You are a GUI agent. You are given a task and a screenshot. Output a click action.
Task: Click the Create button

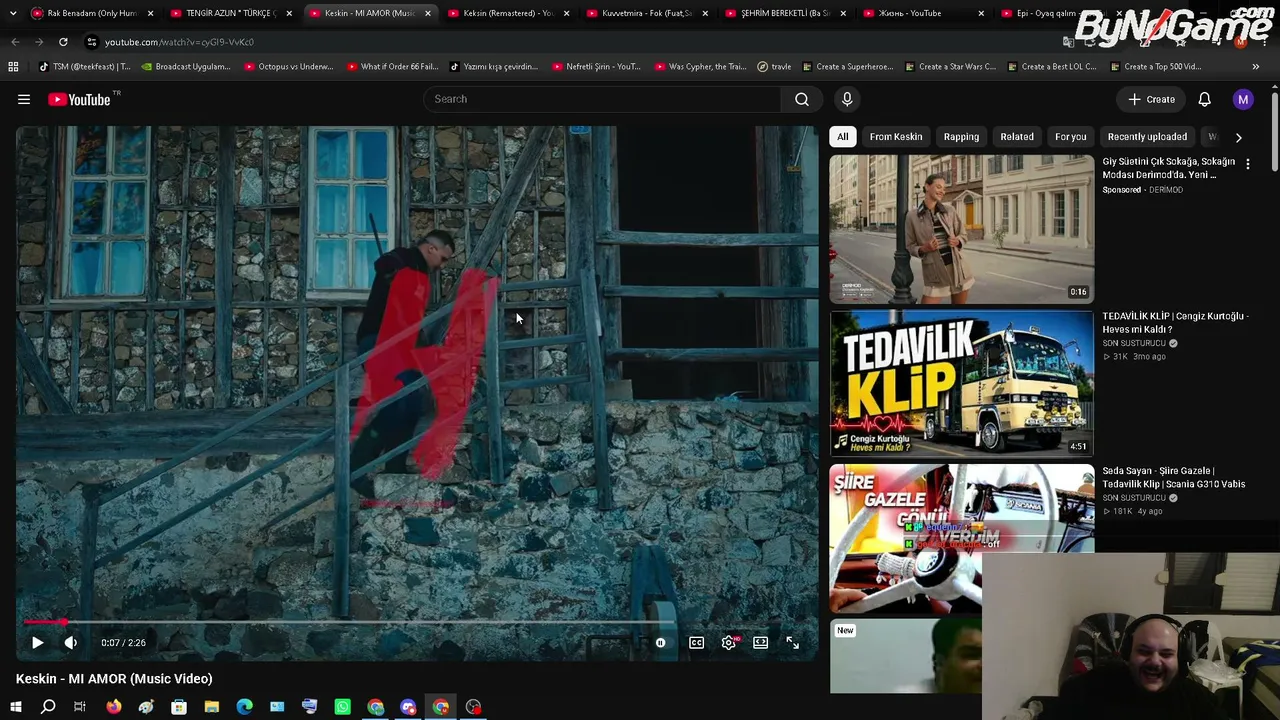pyautogui.click(x=1151, y=99)
